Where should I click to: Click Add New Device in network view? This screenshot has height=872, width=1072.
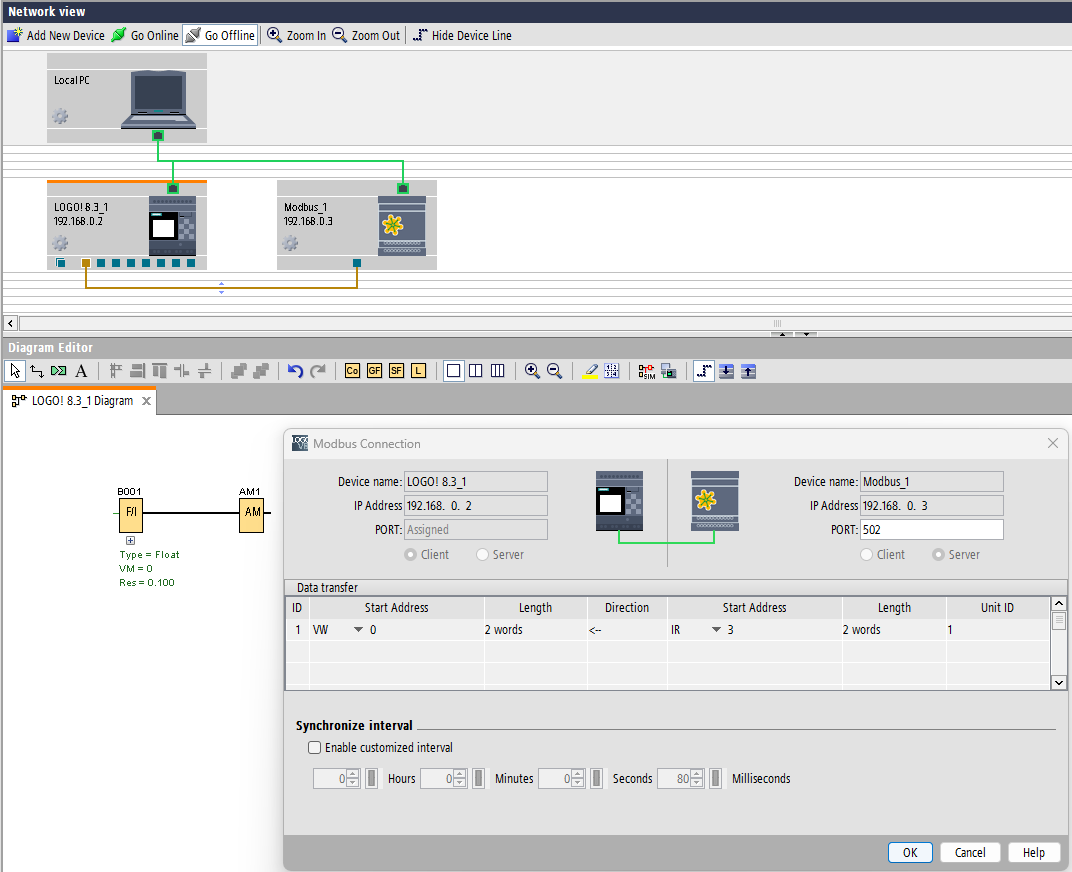(x=55, y=35)
